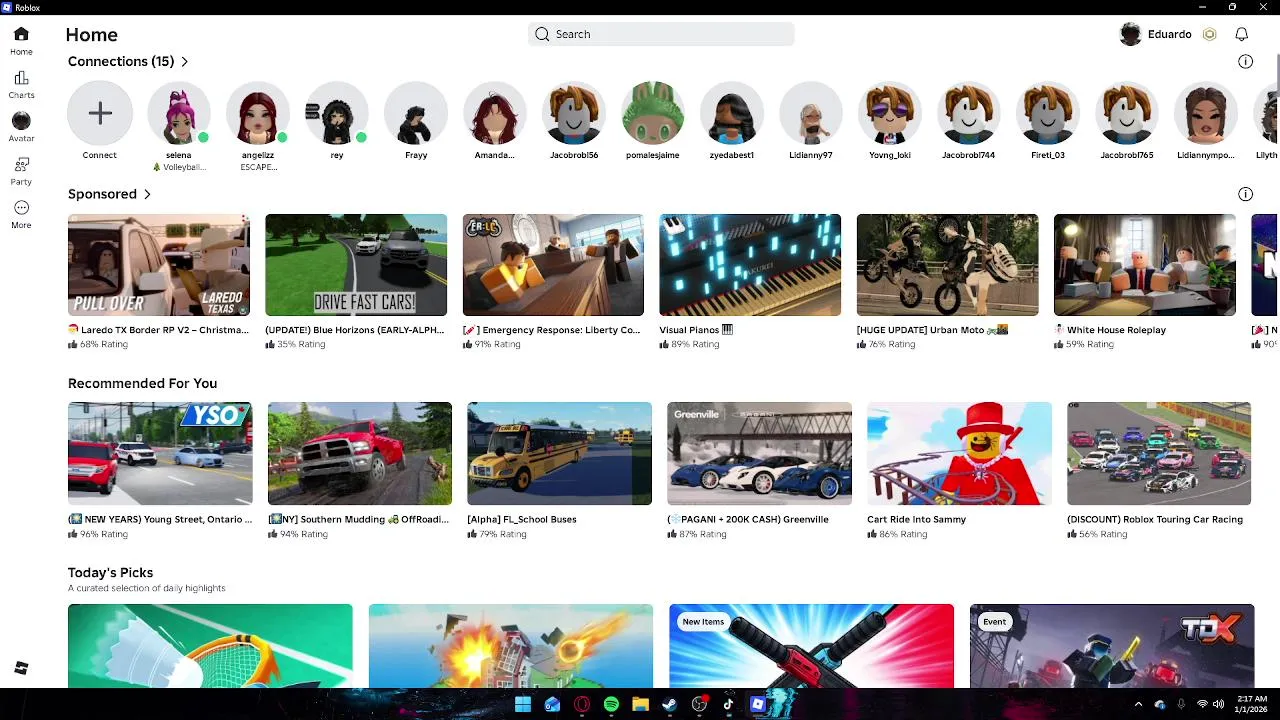Click the Connections (15) heading
Screen dimensions: 1280x720
121,62
